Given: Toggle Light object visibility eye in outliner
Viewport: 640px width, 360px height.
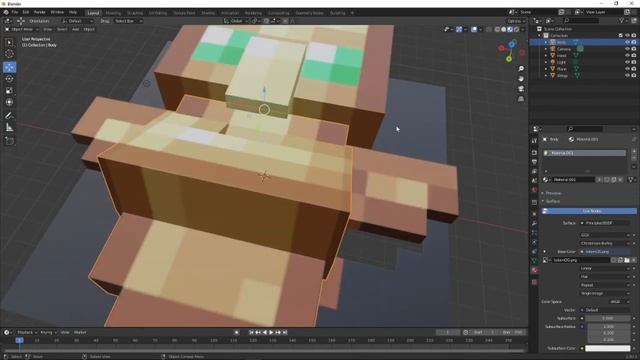Looking at the screenshot, I should (627, 62).
